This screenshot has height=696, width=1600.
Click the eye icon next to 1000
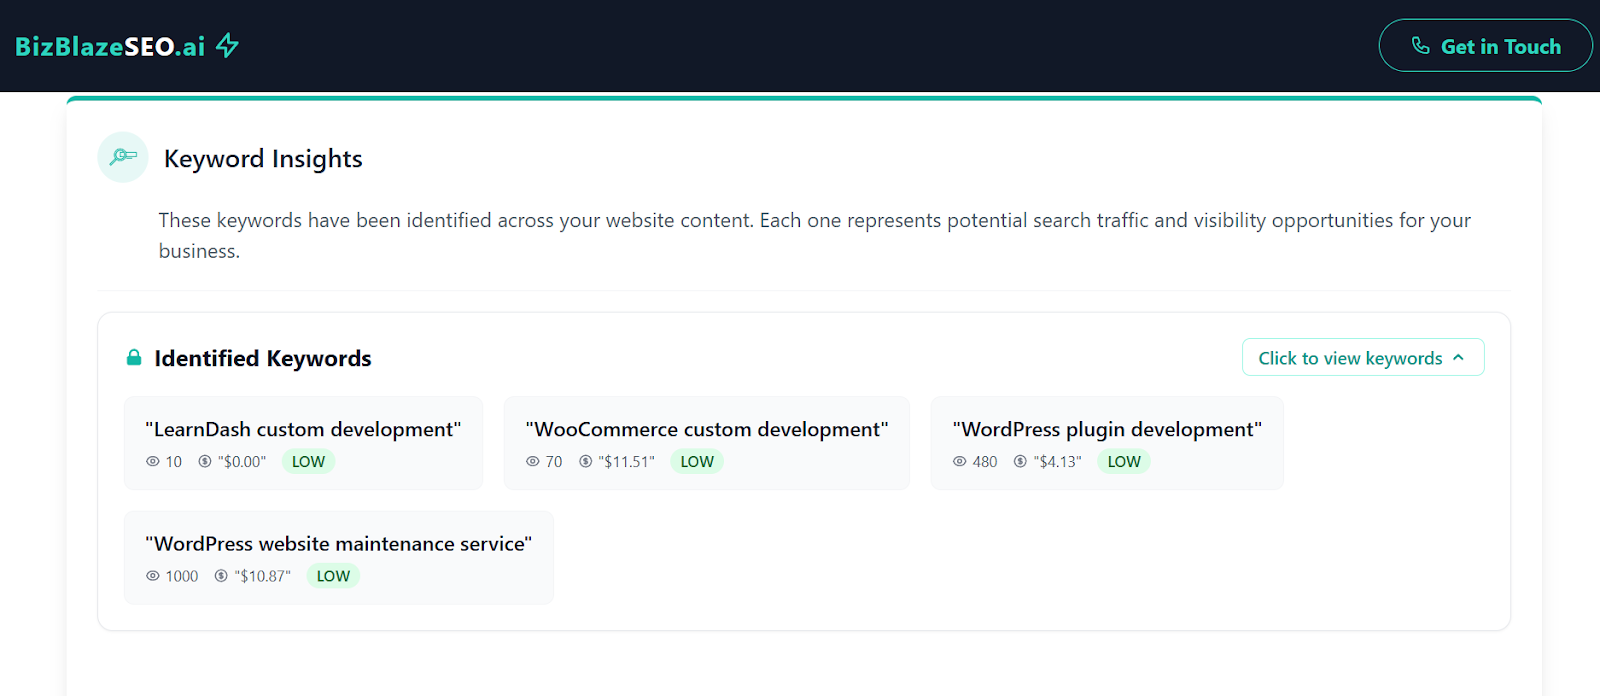pos(153,576)
